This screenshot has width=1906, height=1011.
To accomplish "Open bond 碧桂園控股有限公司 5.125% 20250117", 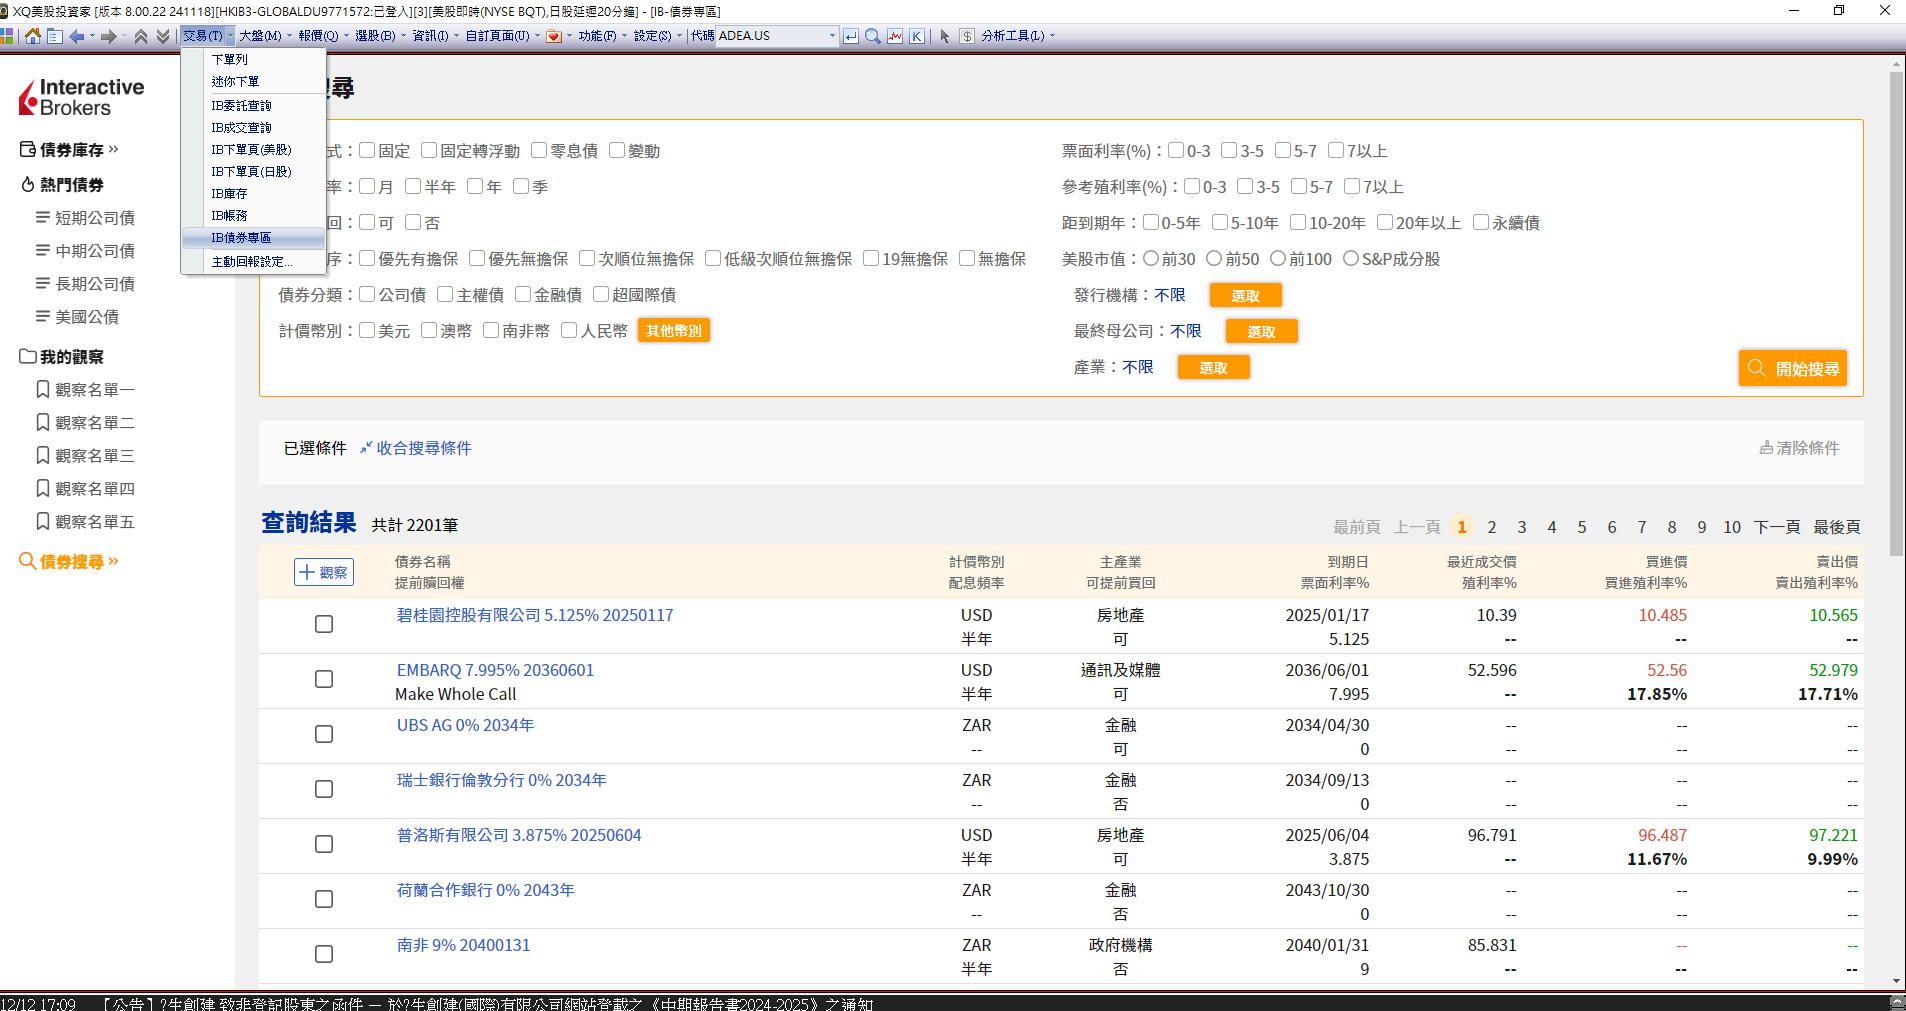I will click(x=535, y=615).
